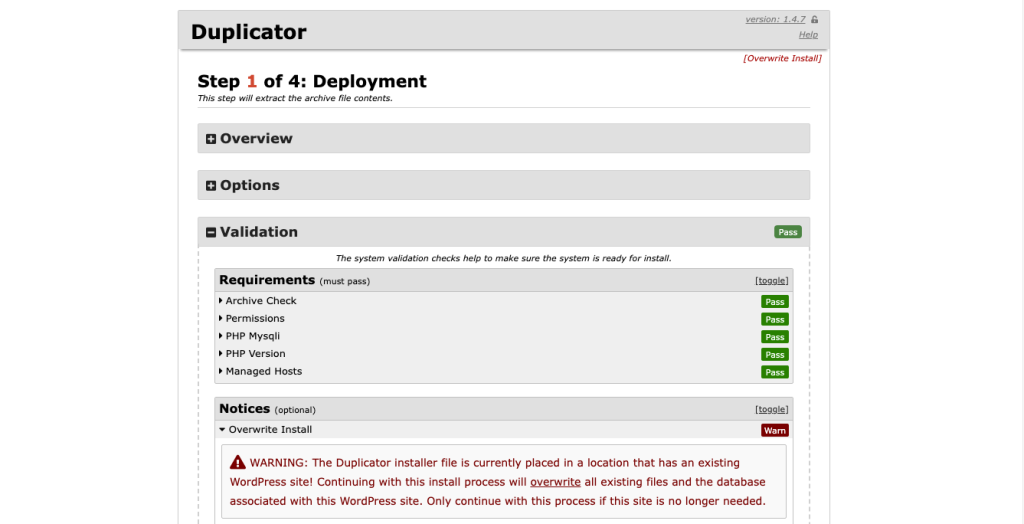The image size is (1024, 524).
Task: Click the PHP Mysqli label
Action: (253, 336)
